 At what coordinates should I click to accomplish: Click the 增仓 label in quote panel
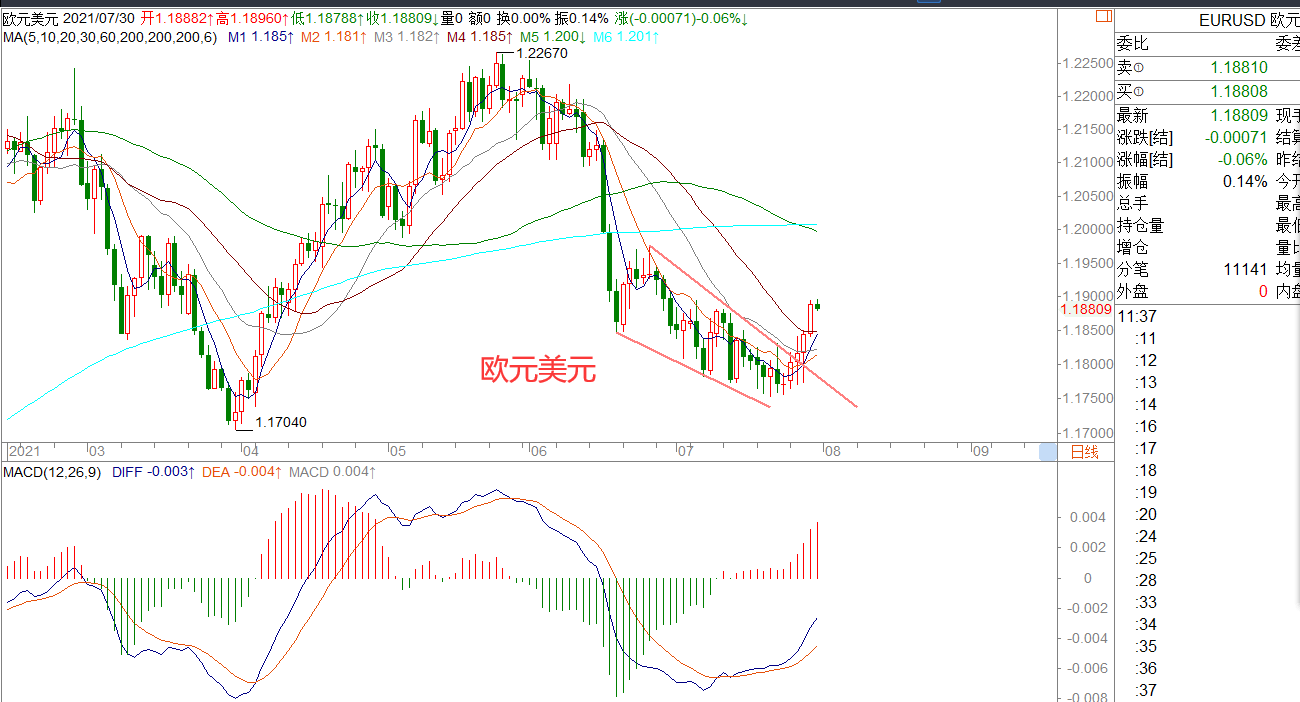coord(1133,247)
